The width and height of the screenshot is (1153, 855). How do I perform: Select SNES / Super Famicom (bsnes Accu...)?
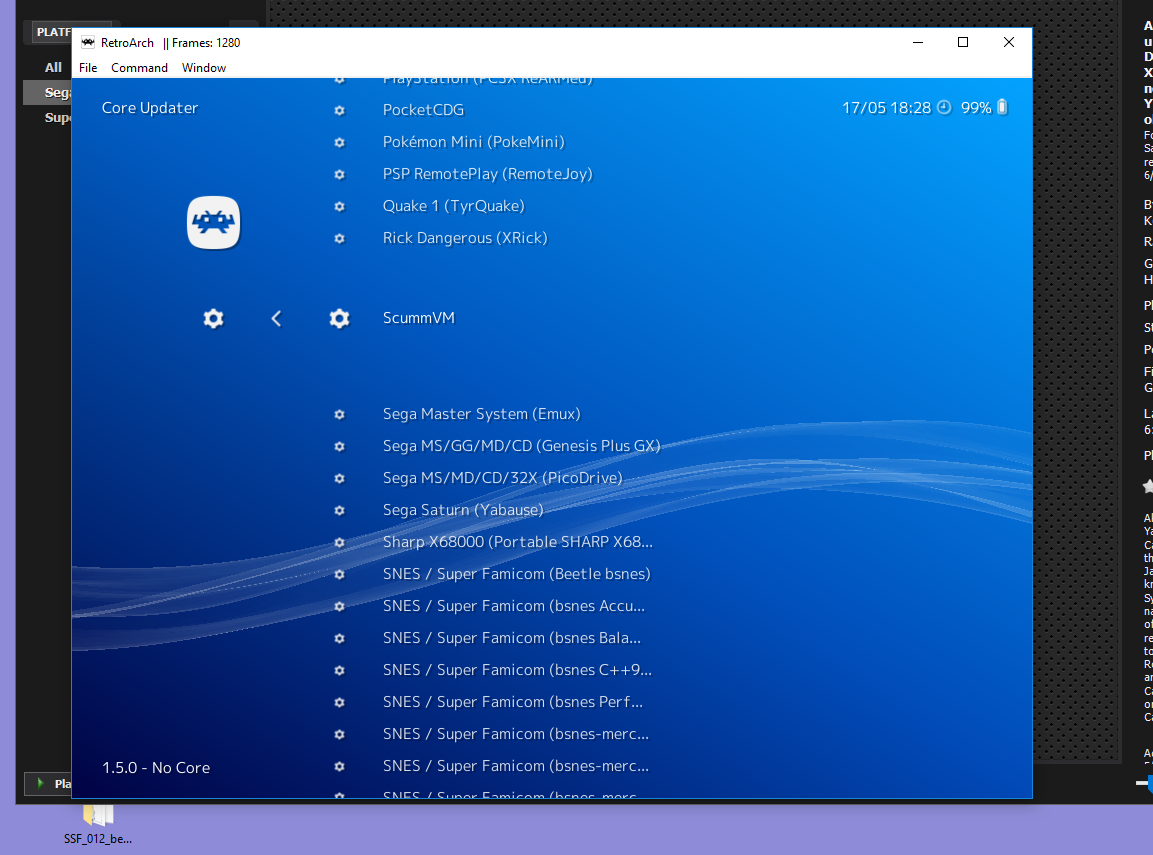point(513,606)
